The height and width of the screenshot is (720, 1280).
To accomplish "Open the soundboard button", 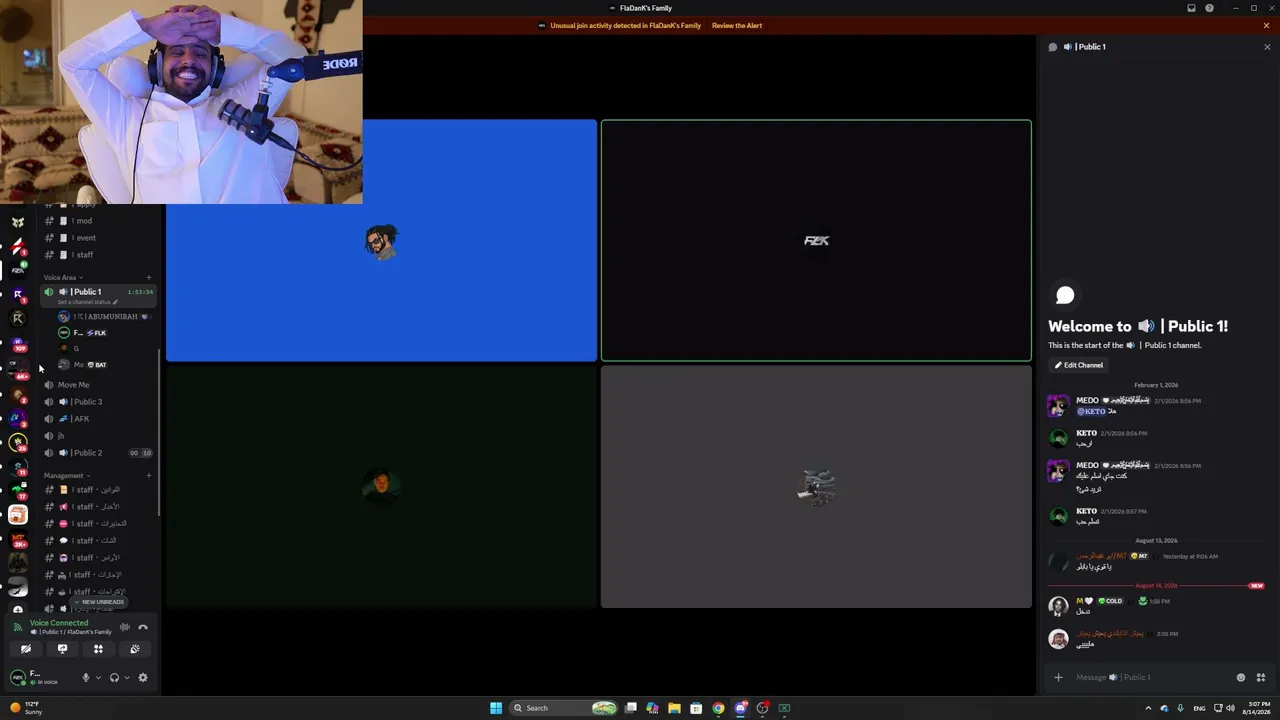I will 135,649.
